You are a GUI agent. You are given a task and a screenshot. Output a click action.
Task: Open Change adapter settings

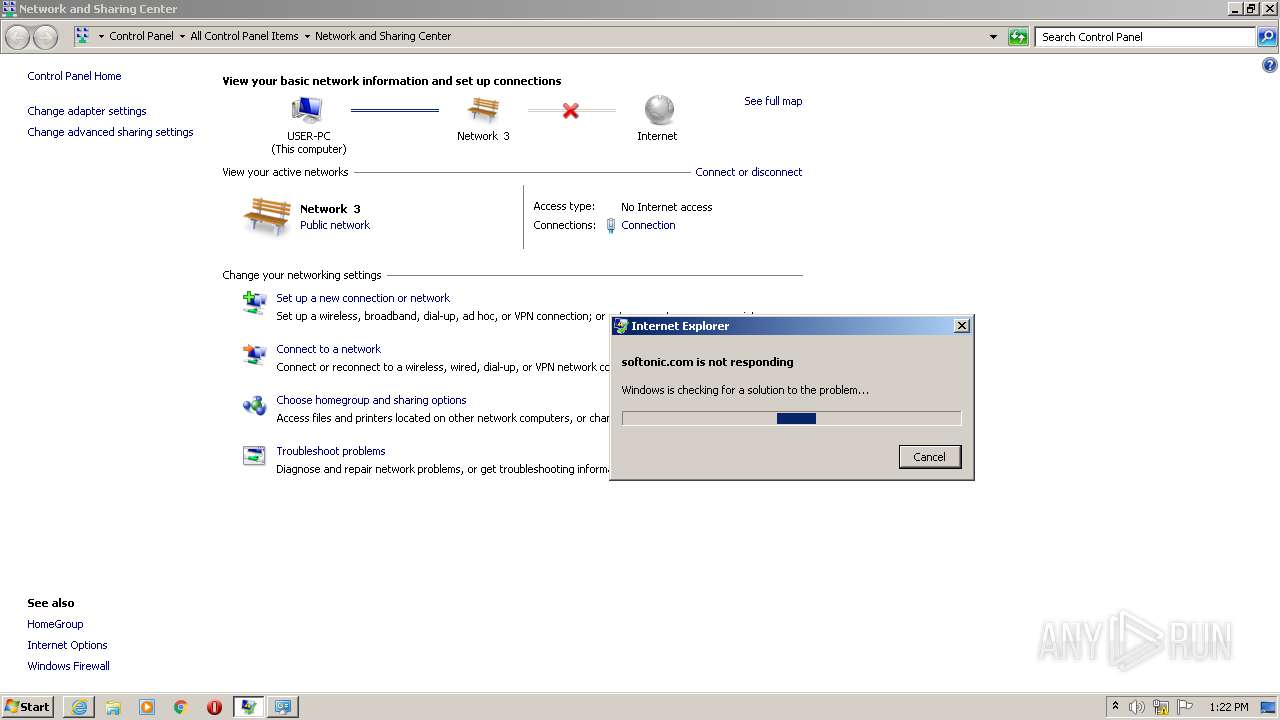87,111
